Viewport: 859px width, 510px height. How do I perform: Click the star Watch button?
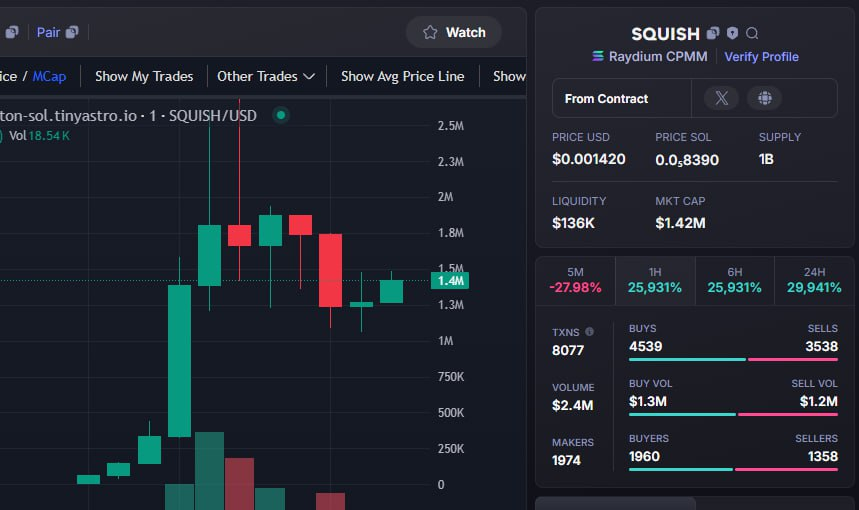(454, 32)
